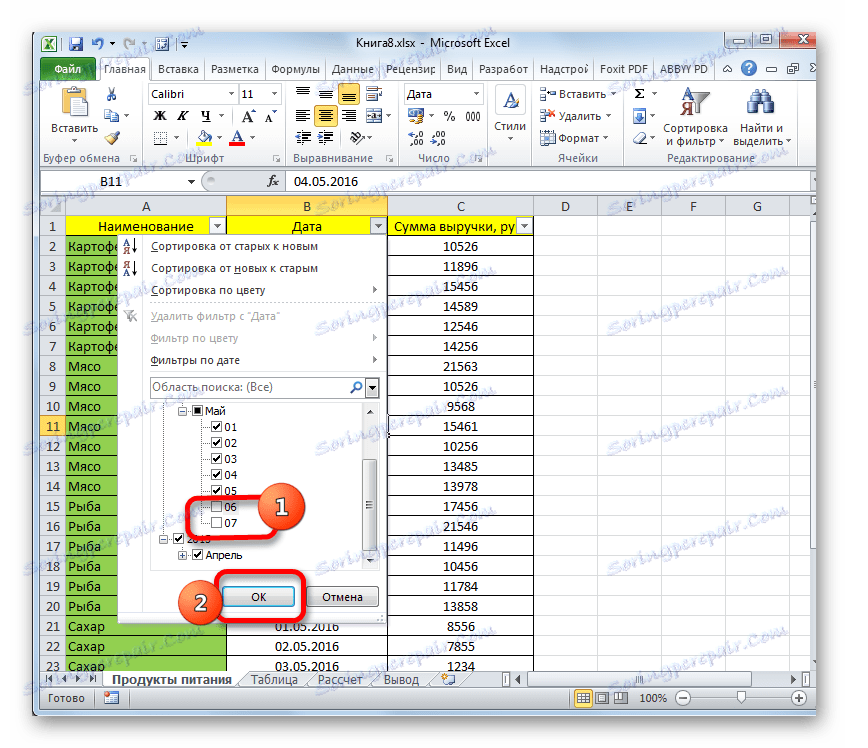Uncheck day 03 under Май

(216, 459)
